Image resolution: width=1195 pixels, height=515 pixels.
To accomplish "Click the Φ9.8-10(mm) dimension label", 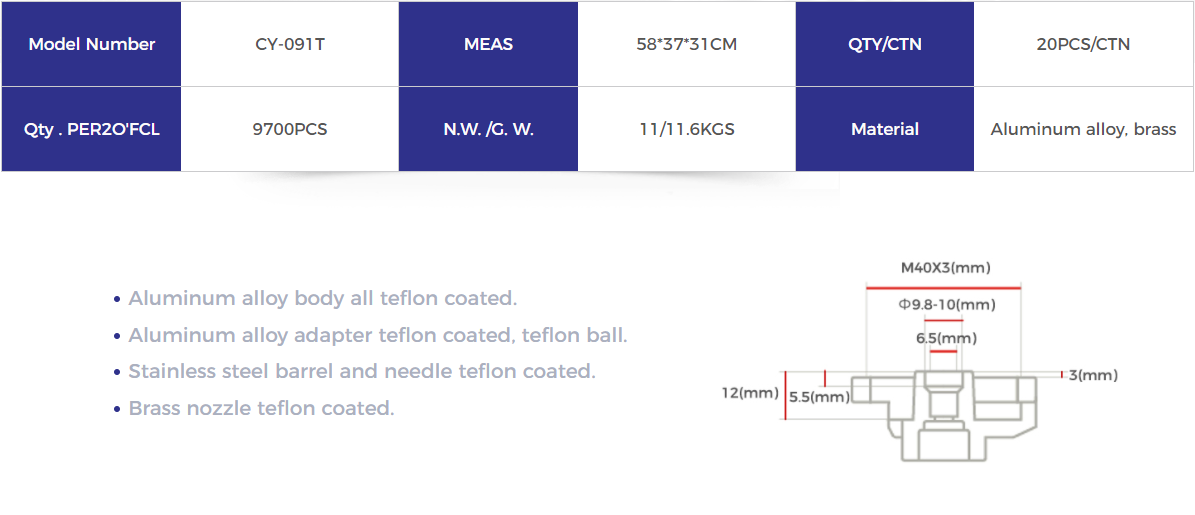I will click(947, 305).
